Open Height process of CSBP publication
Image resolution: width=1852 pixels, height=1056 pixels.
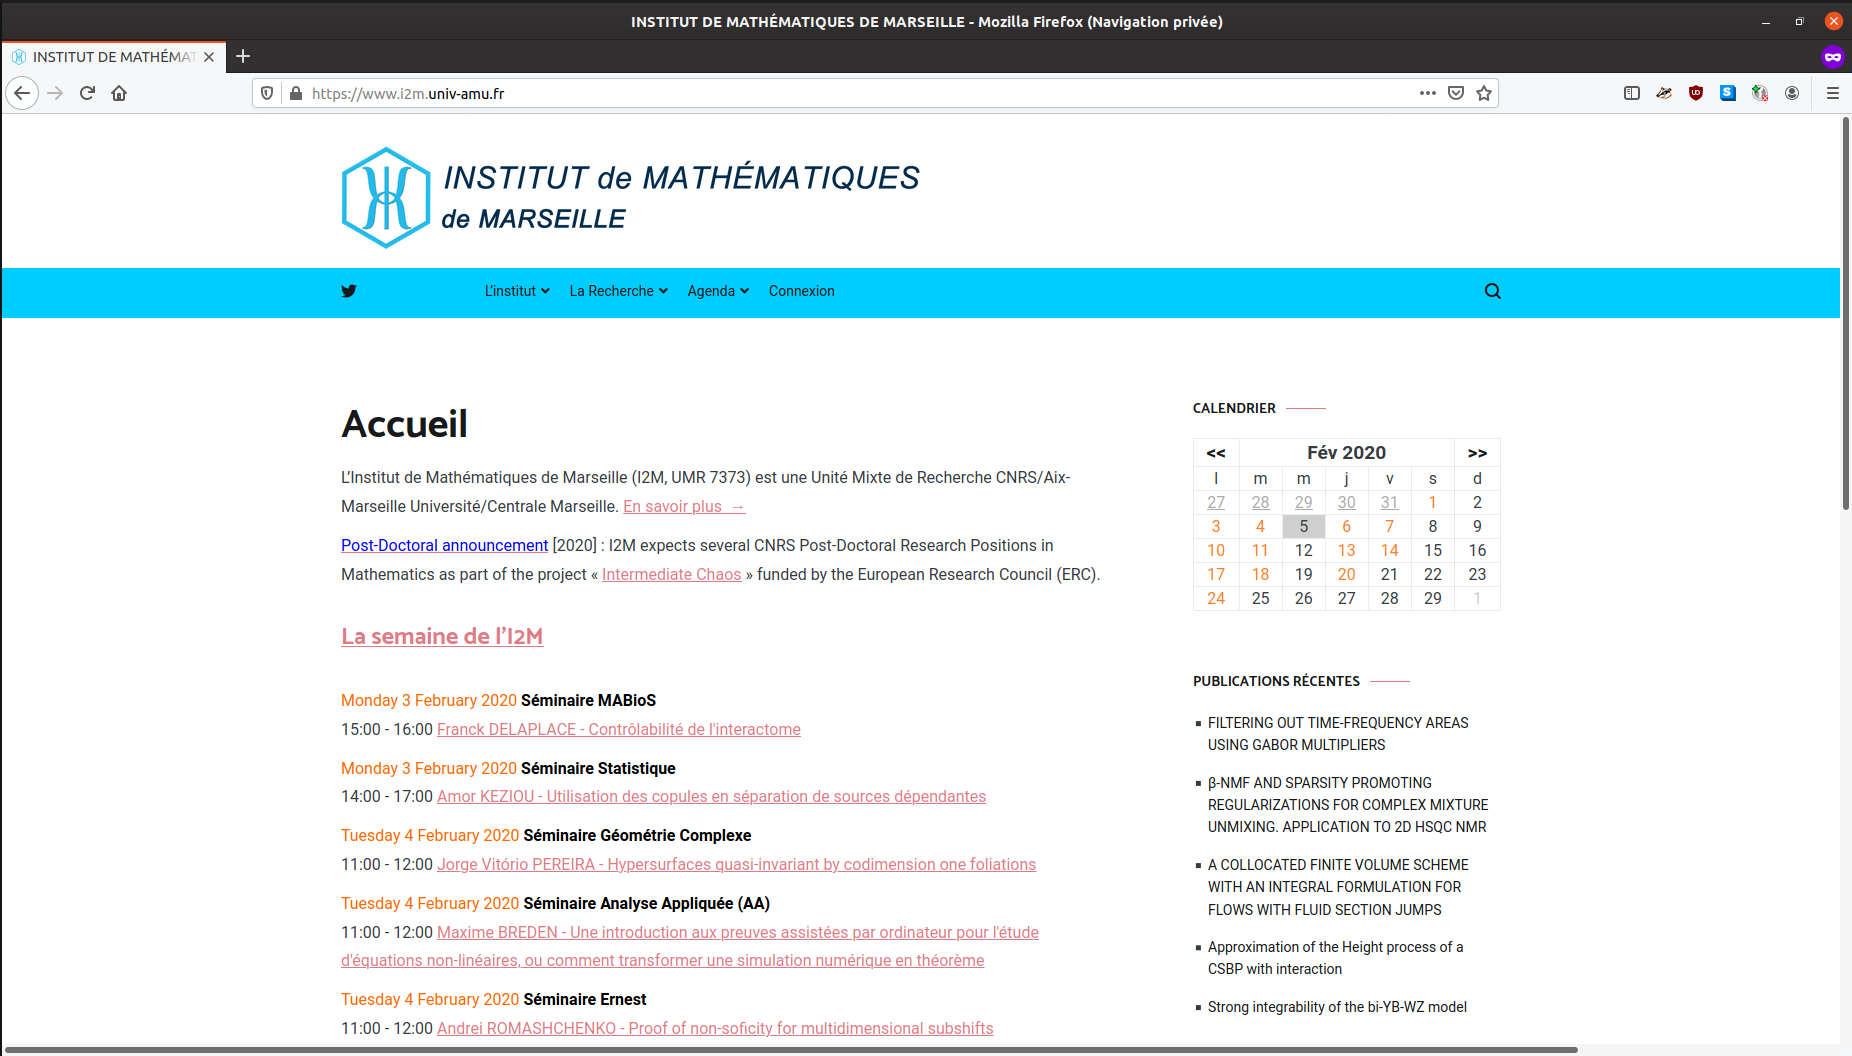coord(1335,958)
